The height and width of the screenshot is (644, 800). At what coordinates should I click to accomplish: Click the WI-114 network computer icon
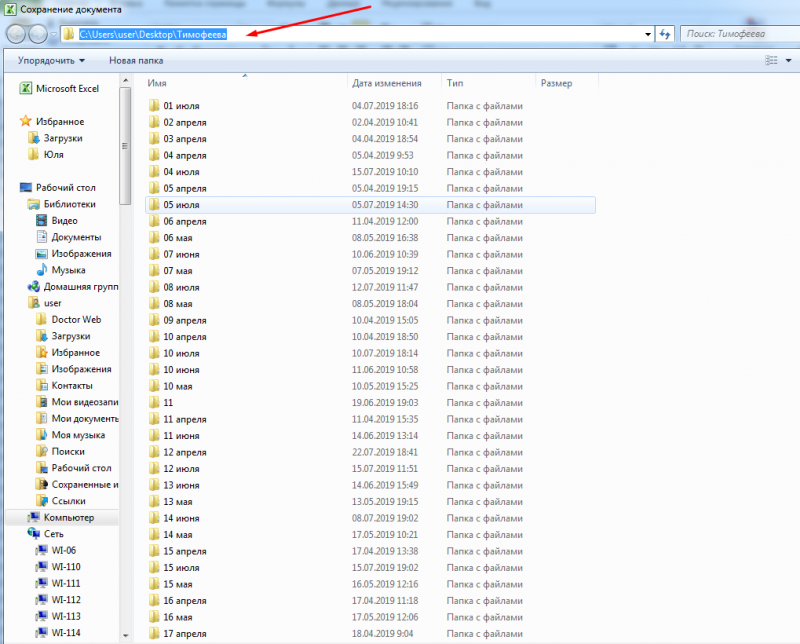pyautogui.click(x=42, y=632)
